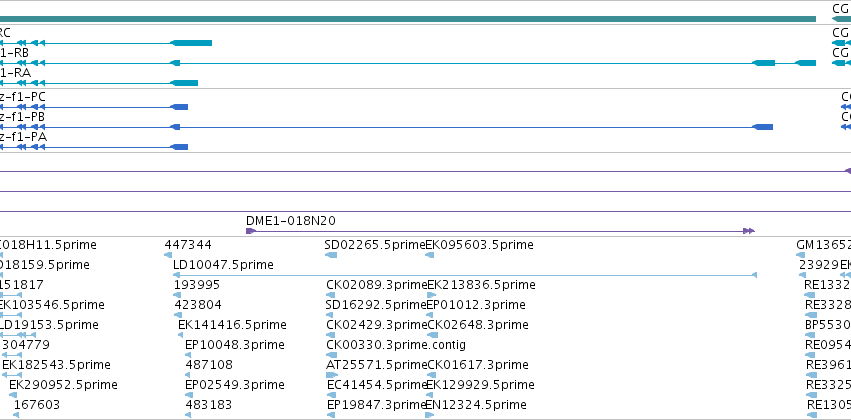Select the z-f1-PB protein coding line

386,127
